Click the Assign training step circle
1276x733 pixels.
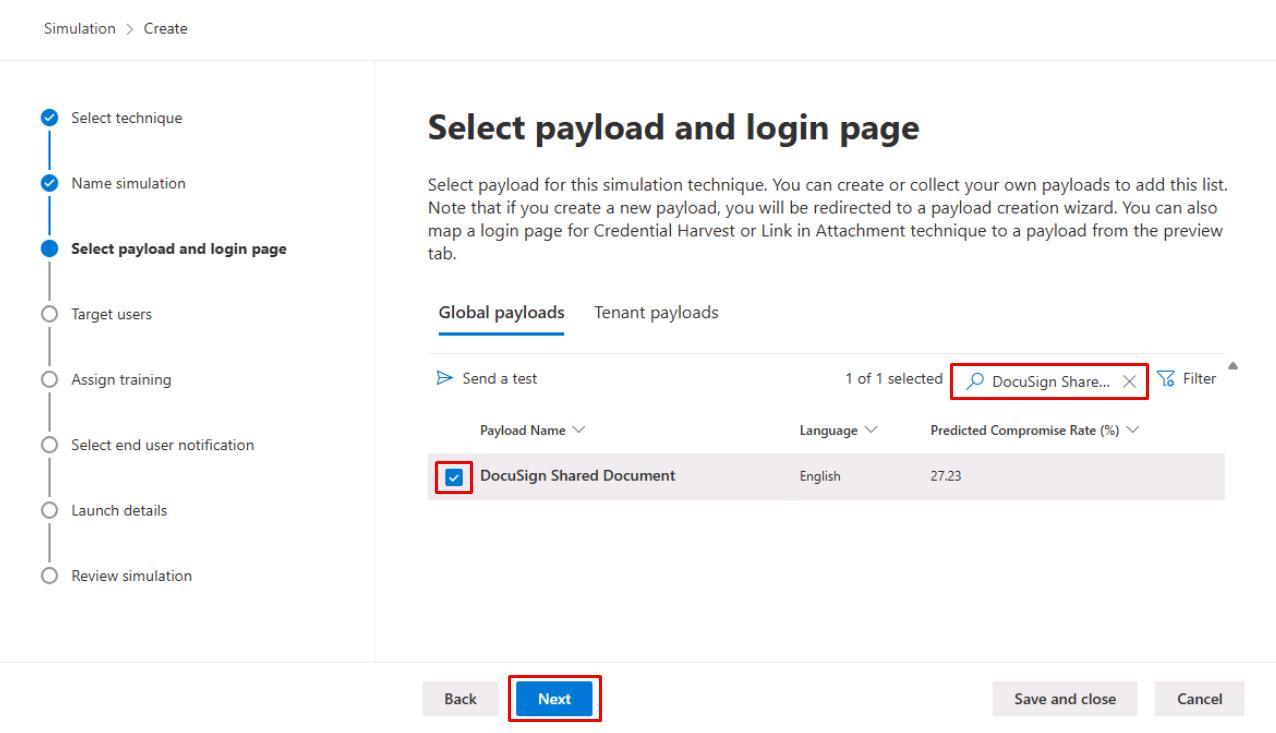[x=49, y=380]
